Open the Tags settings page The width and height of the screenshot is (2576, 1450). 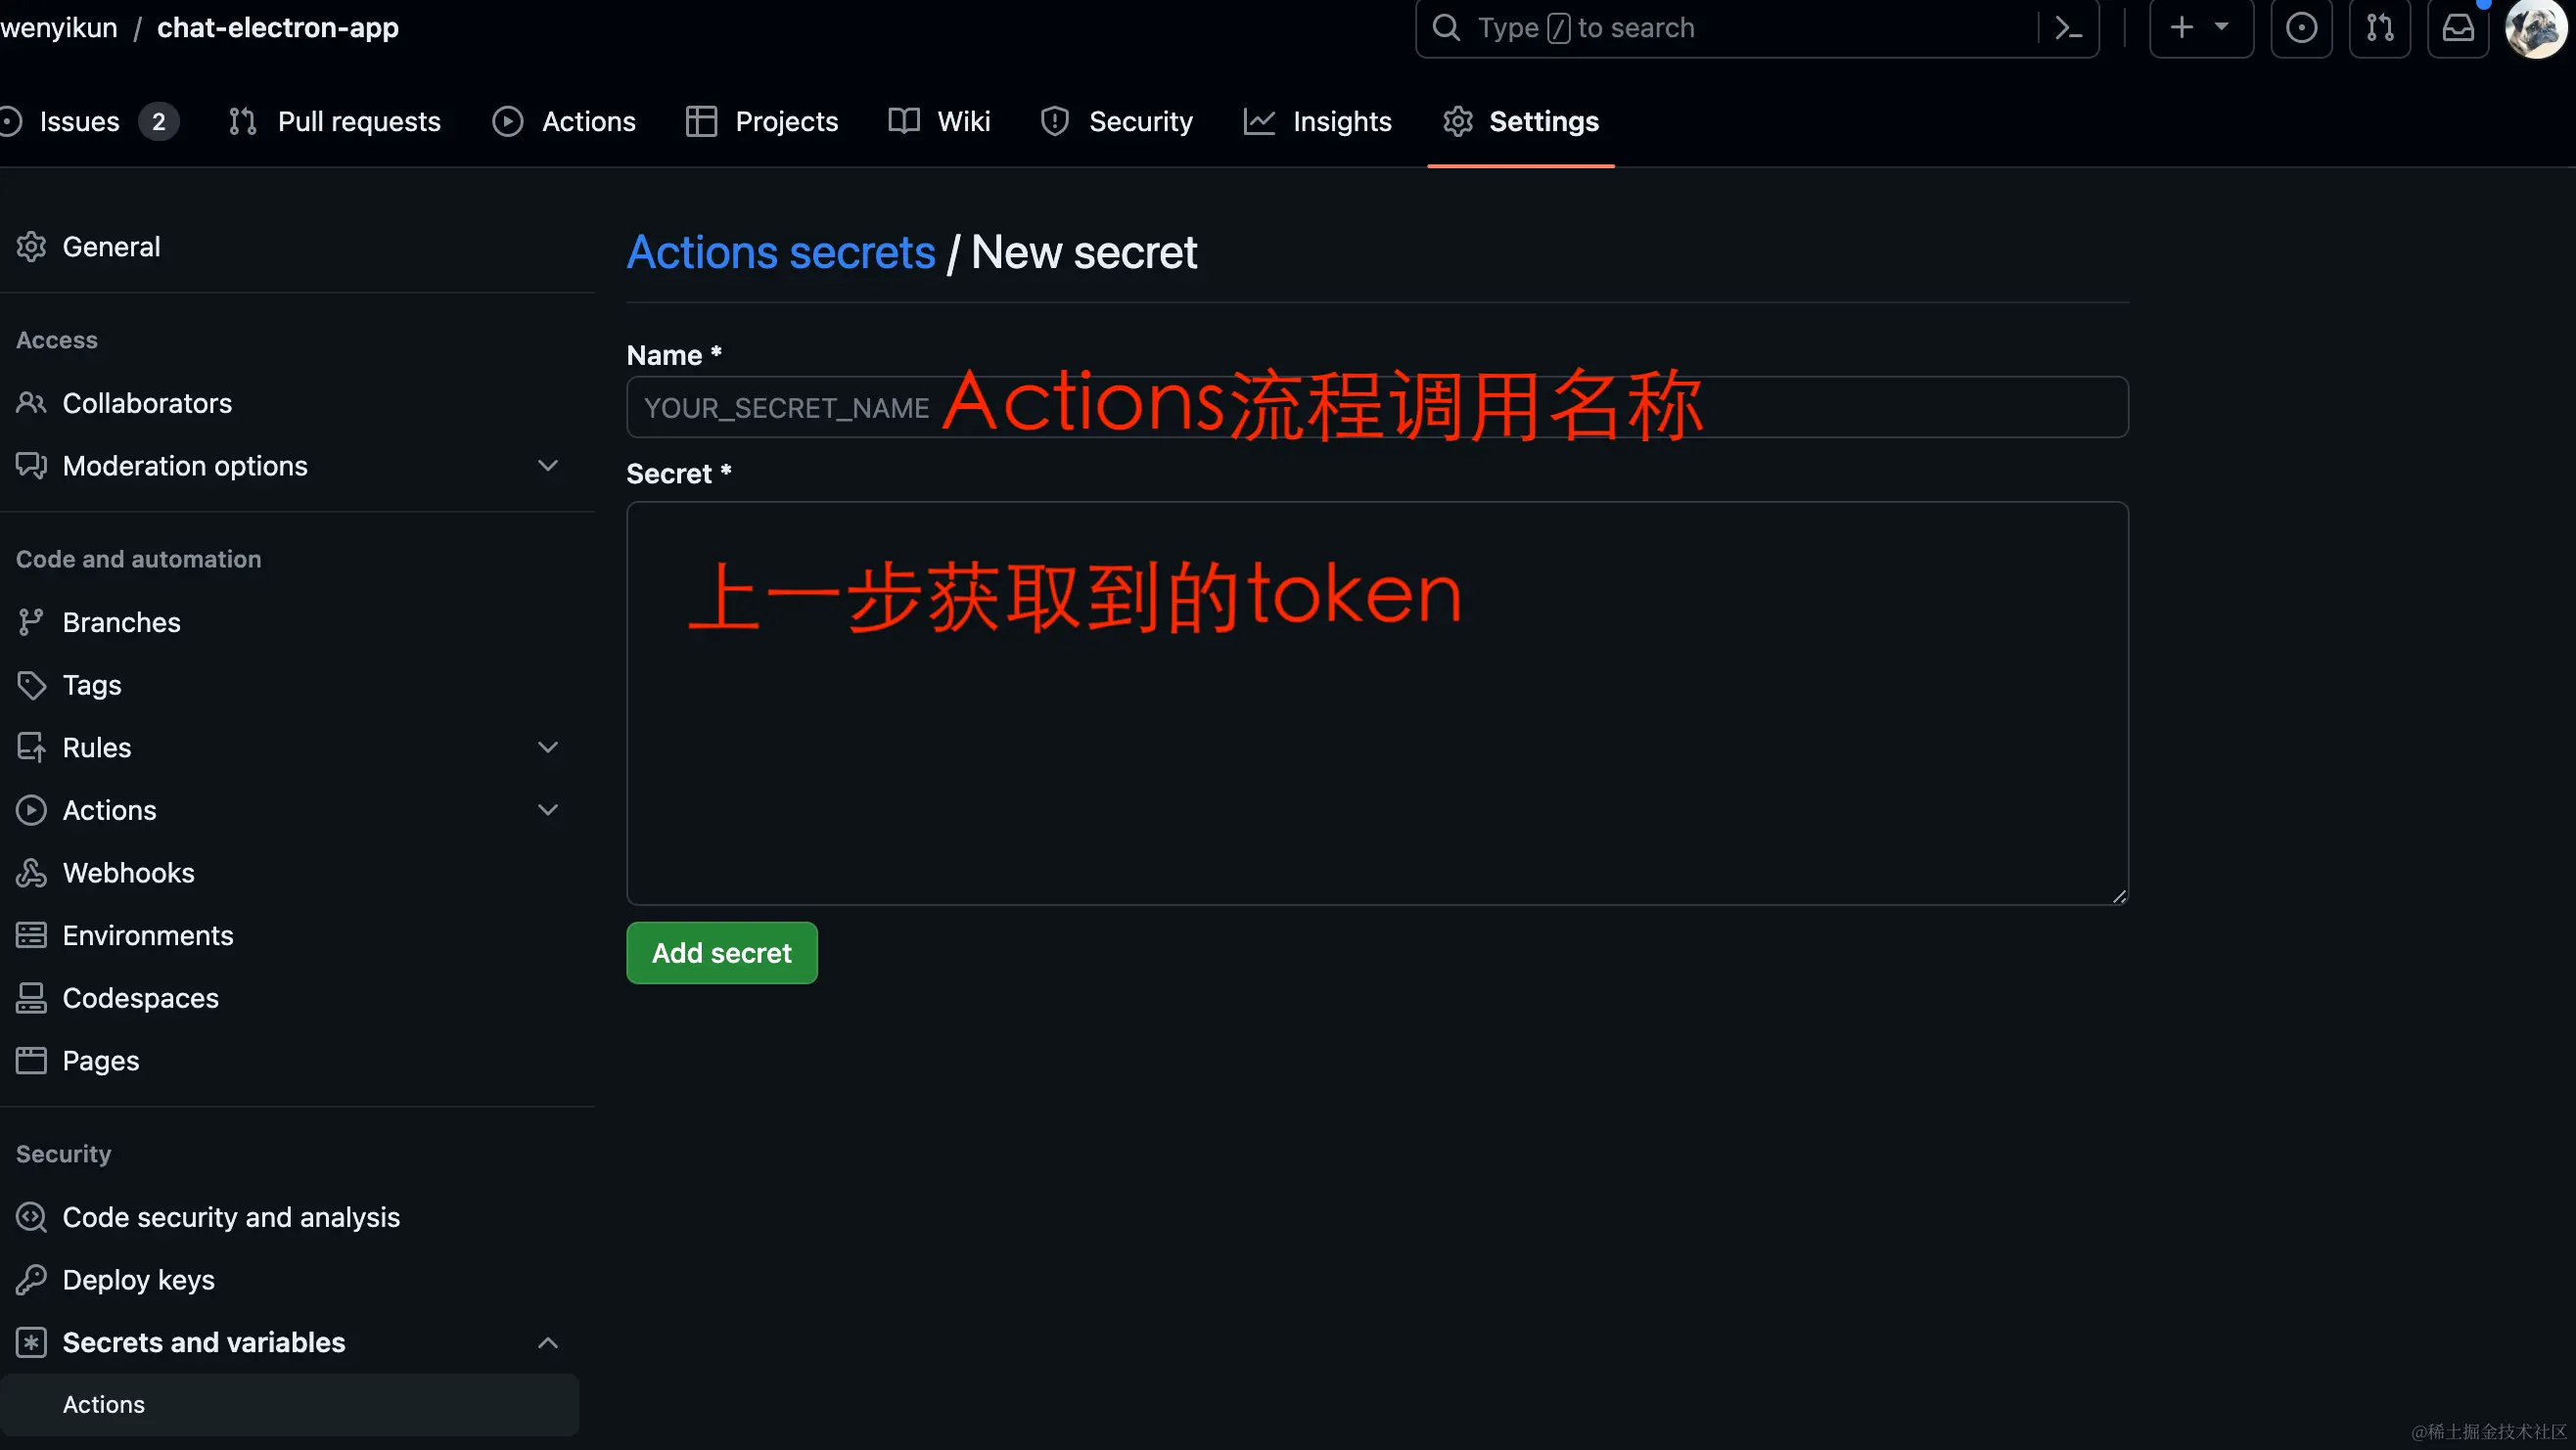pos(92,685)
